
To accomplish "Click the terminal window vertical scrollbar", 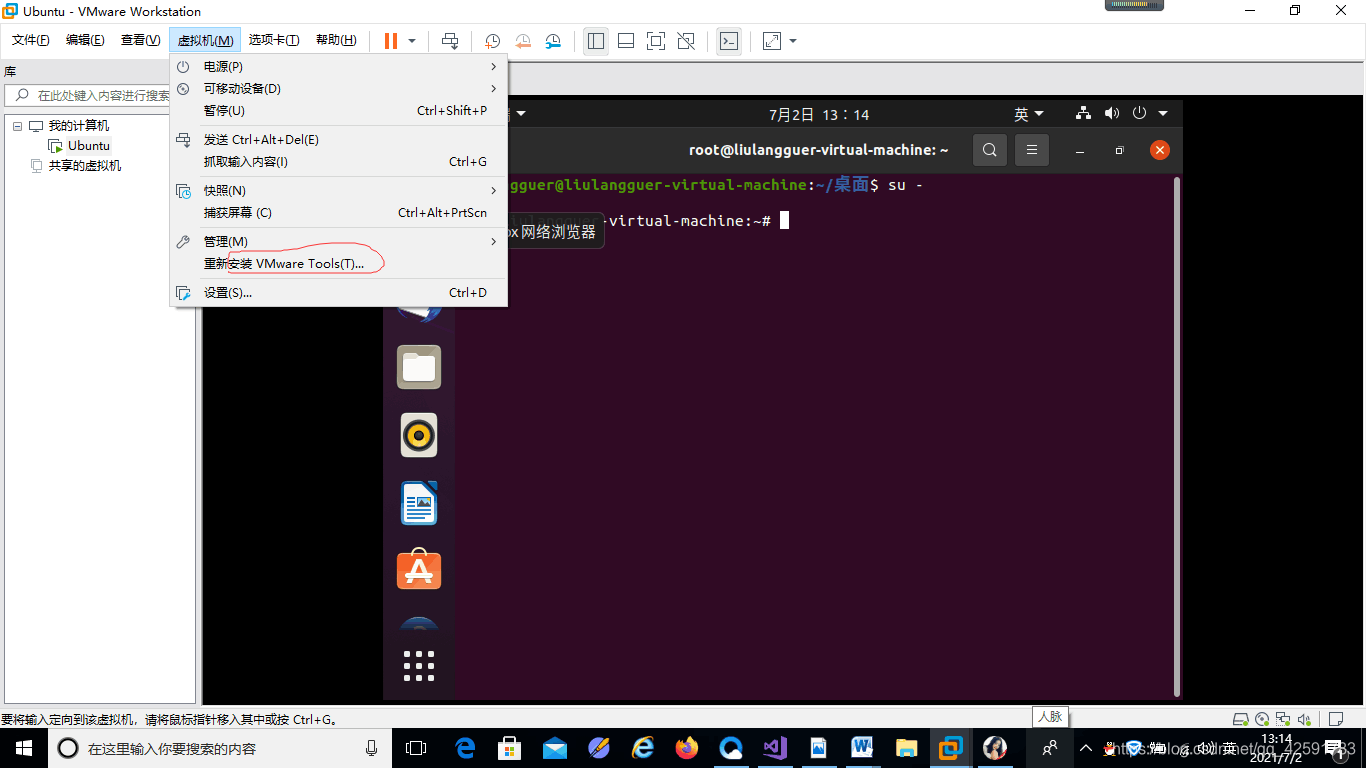I will (x=1177, y=435).
